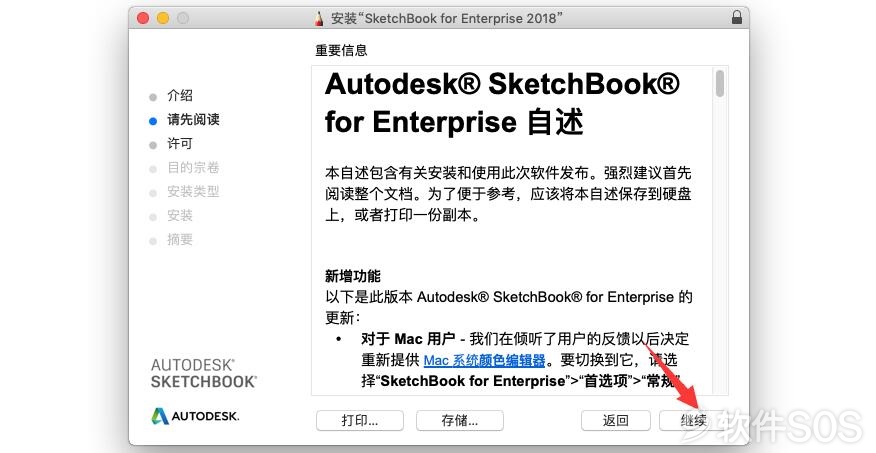Screen dimensions: 876x453
Task: Click the window title 安装 SketchBook for Enterprise 2018
Action: 446,18
